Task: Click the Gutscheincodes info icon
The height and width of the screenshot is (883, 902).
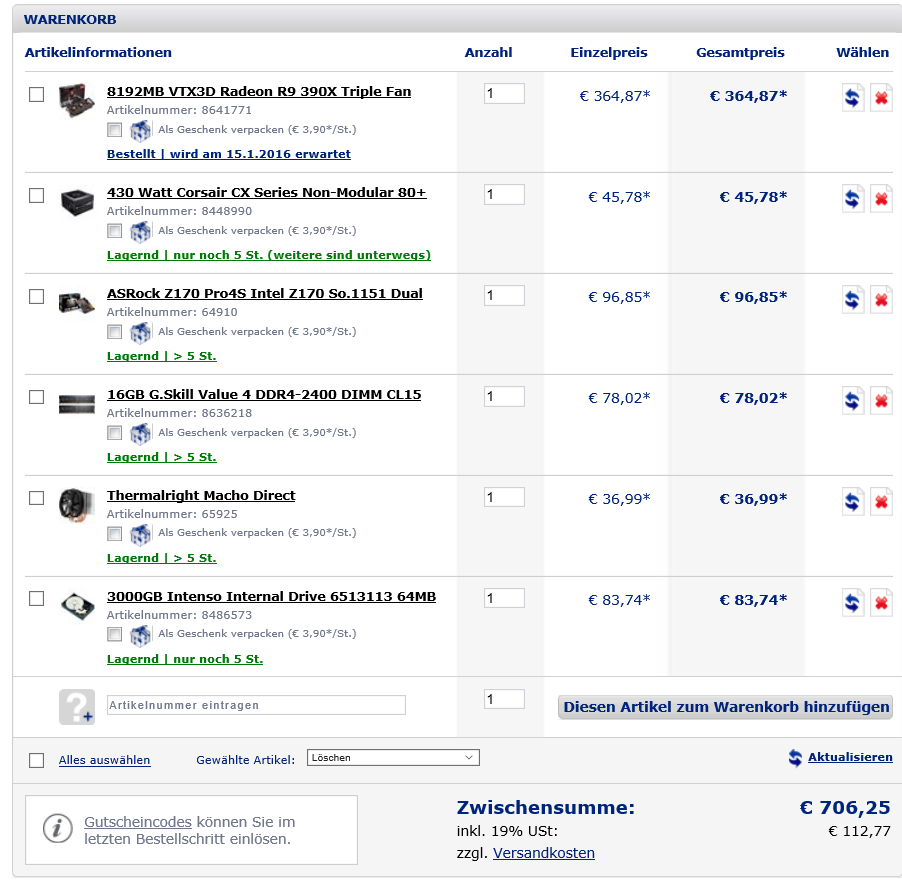Action: click(57, 829)
